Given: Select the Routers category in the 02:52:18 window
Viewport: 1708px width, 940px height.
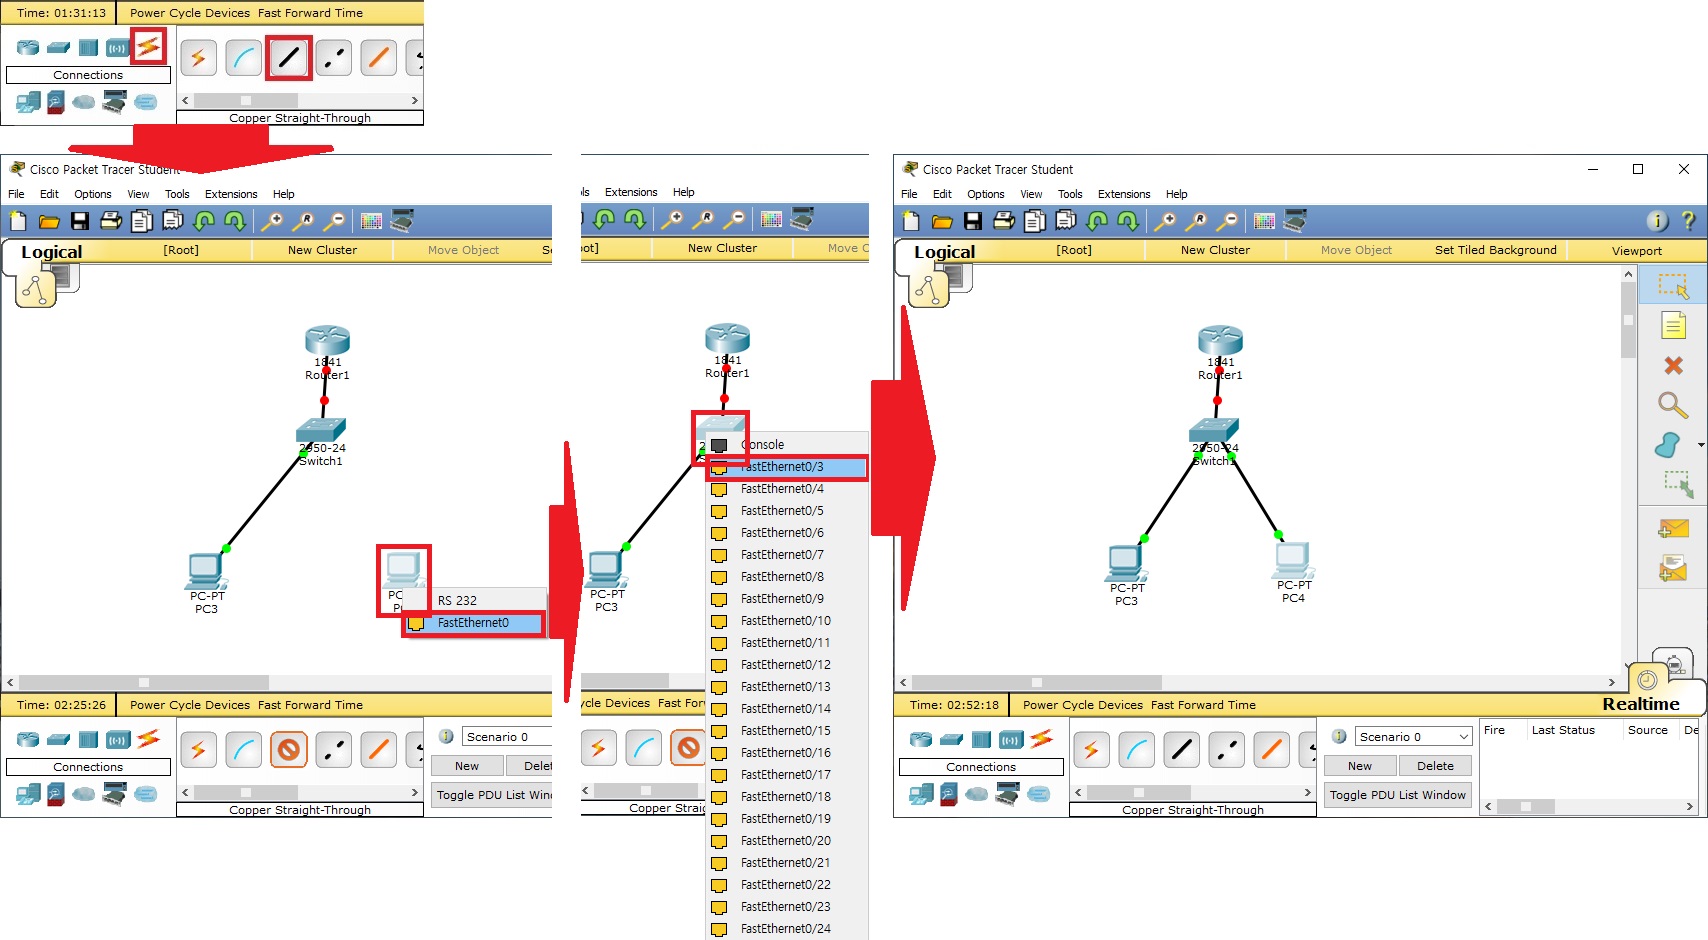Looking at the screenshot, I should point(921,740).
